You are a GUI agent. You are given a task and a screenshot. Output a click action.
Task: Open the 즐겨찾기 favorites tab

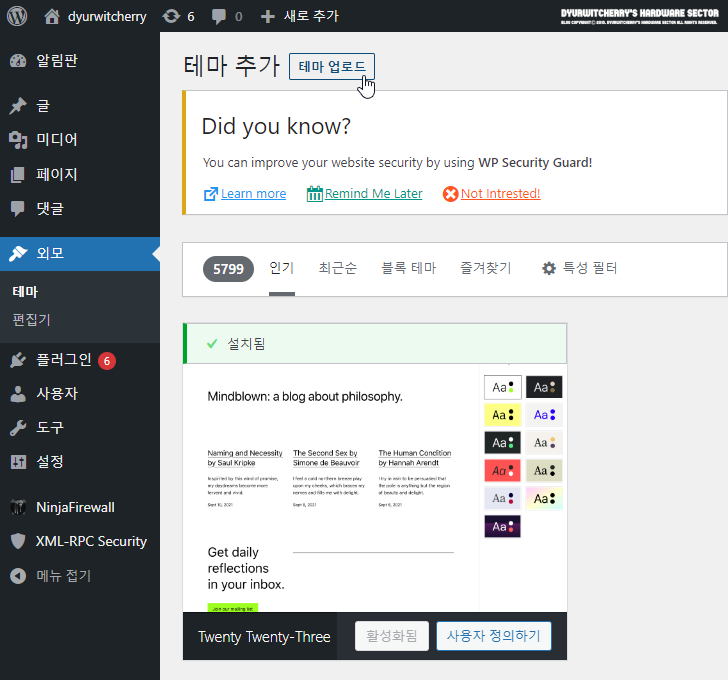tap(485, 268)
